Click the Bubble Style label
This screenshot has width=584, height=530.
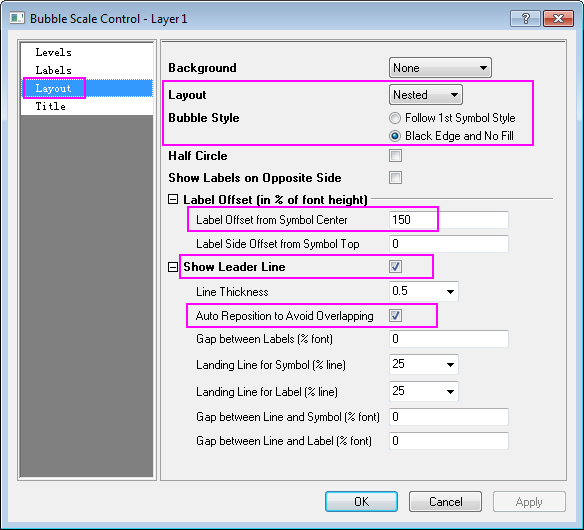(x=204, y=118)
